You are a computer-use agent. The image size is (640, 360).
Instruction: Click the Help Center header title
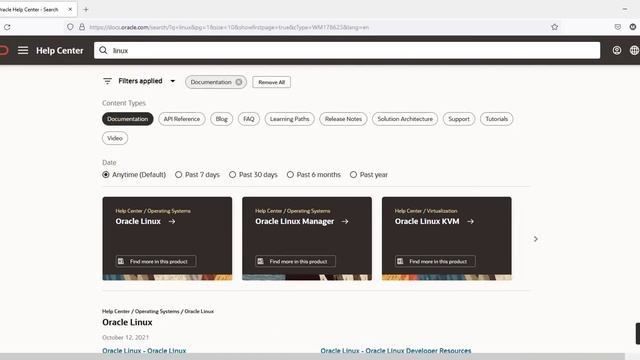click(x=60, y=51)
